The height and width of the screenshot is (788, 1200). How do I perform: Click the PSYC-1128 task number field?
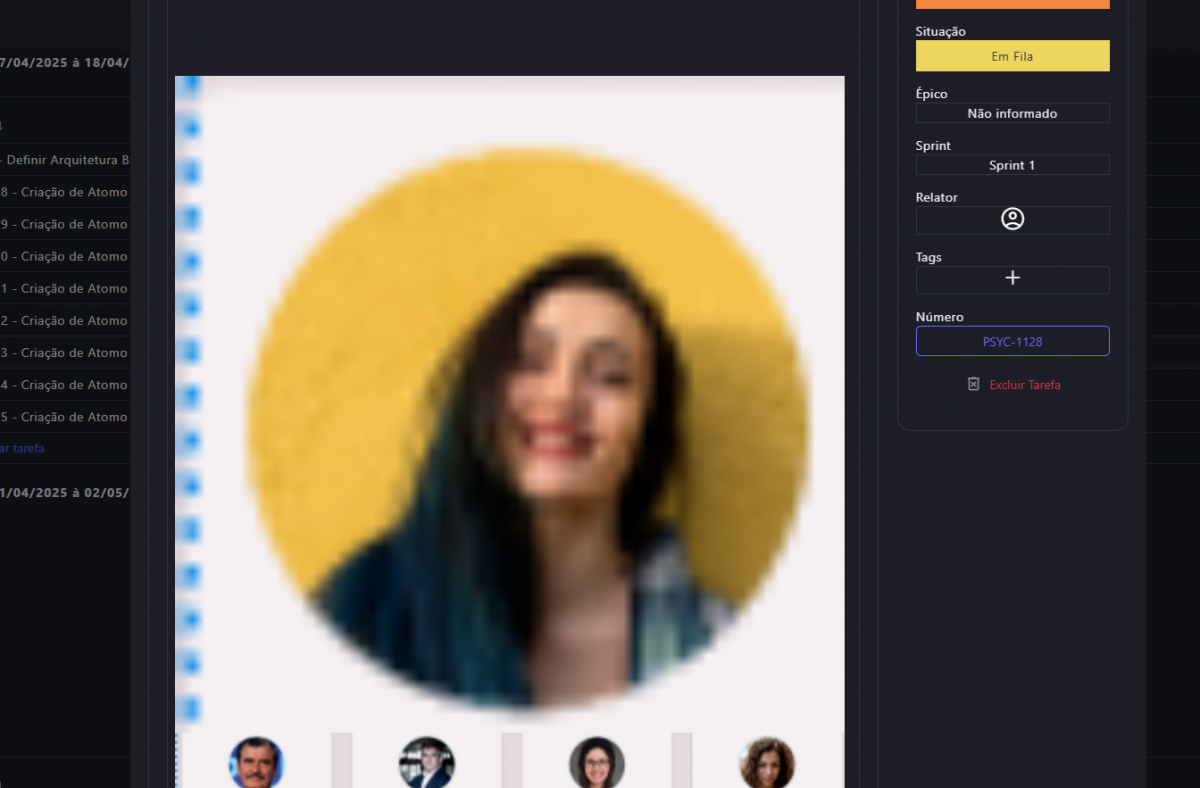pyautogui.click(x=1012, y=342)
